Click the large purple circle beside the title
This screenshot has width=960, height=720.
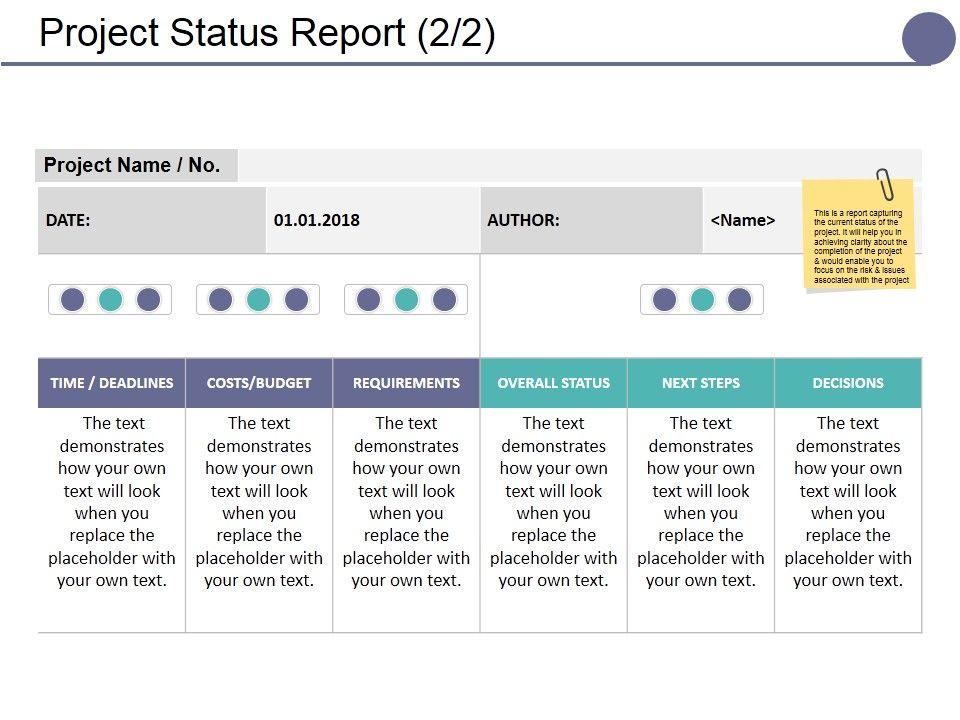click(929, 39)
